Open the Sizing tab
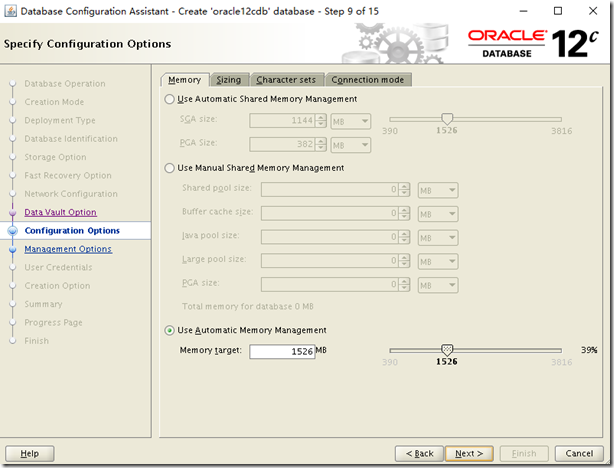 [x=229, y=80]
